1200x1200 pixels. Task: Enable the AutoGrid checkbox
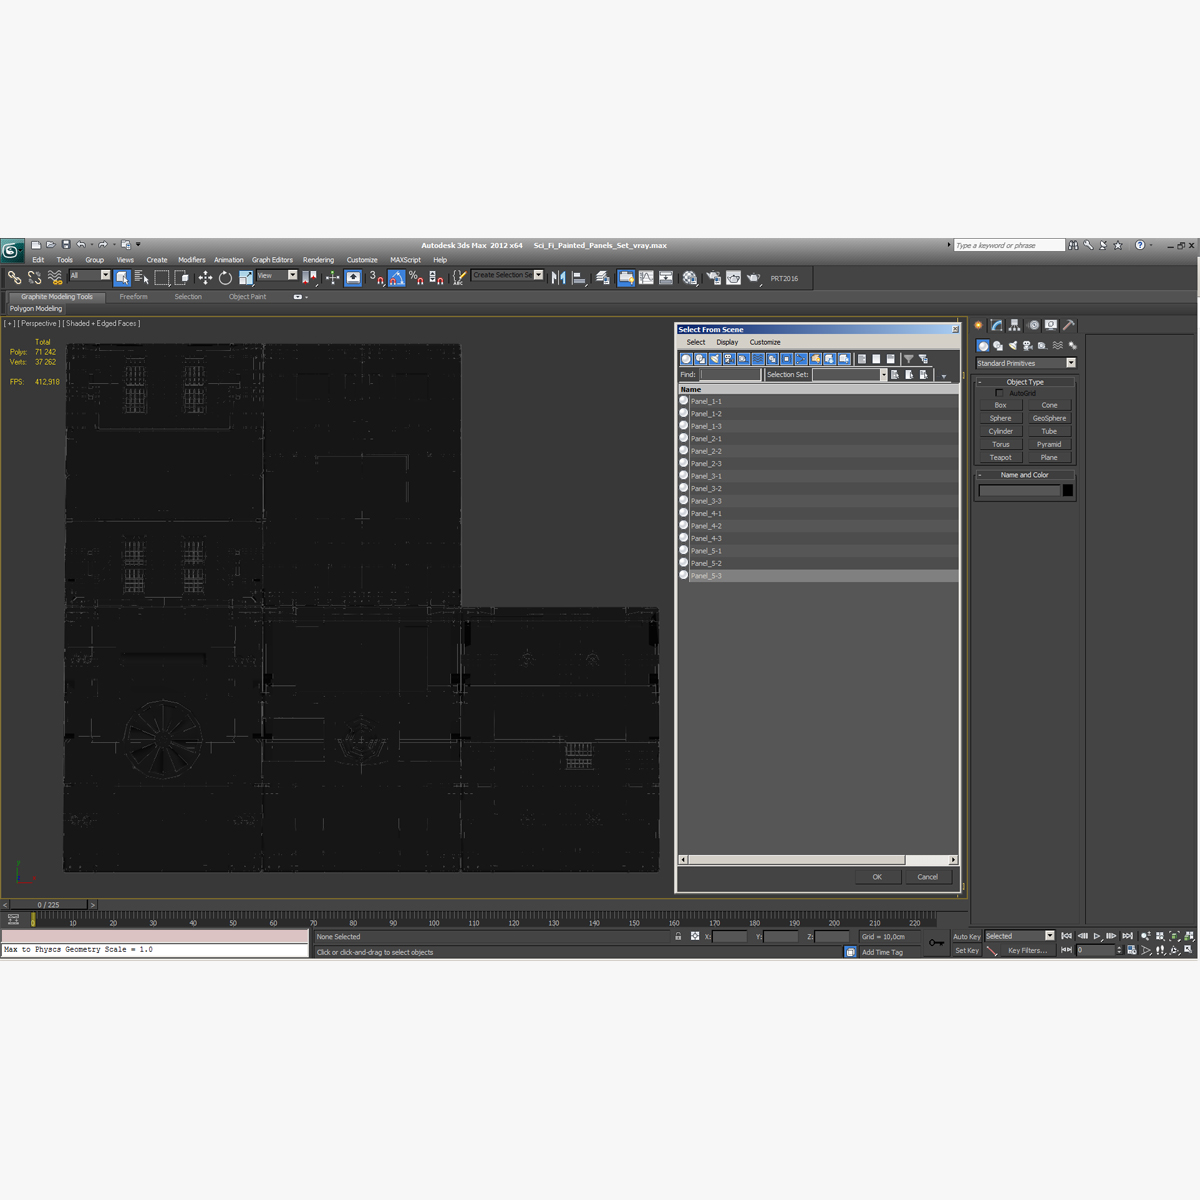(999, 393)
